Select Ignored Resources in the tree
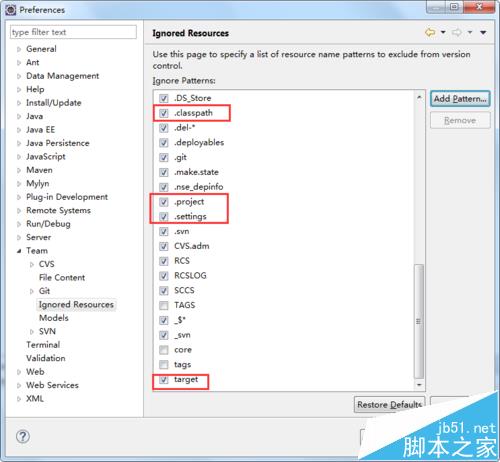Viewport: 500px width, 462px height. 76,304
